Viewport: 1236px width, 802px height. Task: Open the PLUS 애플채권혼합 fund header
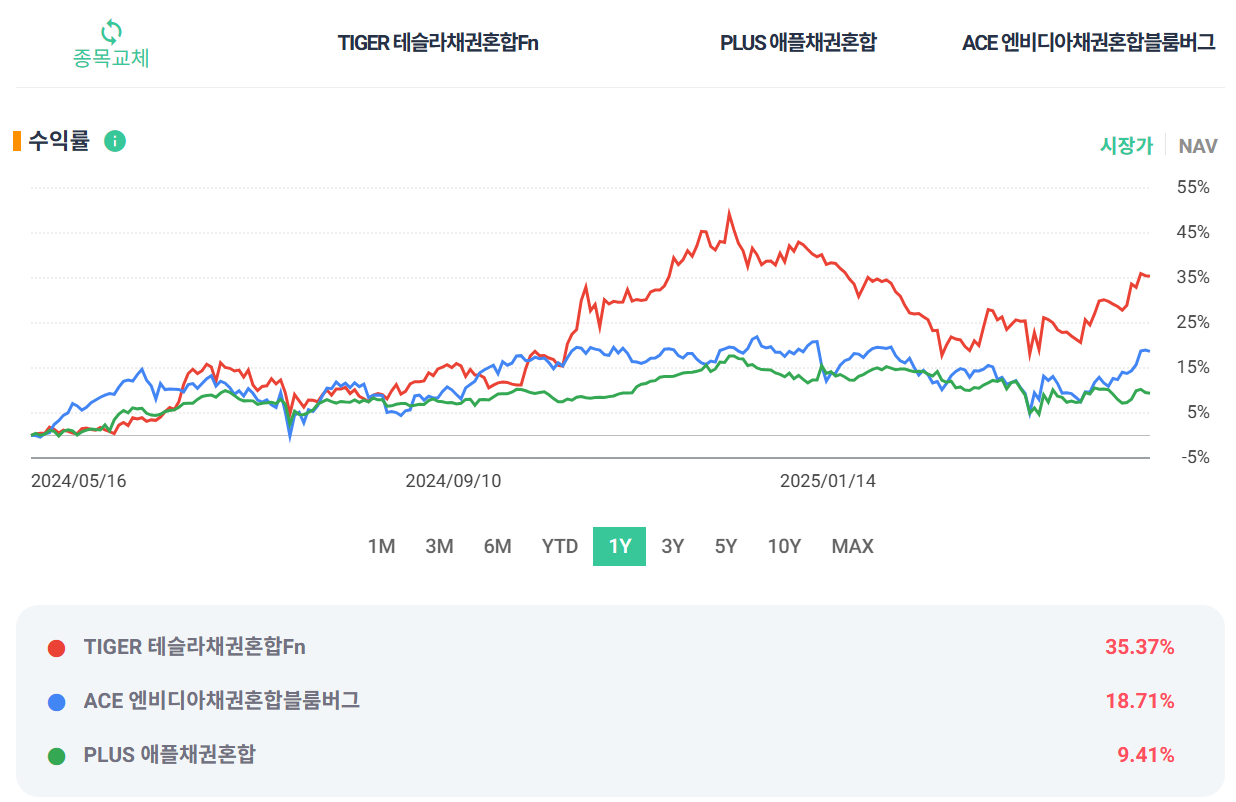coord(798,44)
